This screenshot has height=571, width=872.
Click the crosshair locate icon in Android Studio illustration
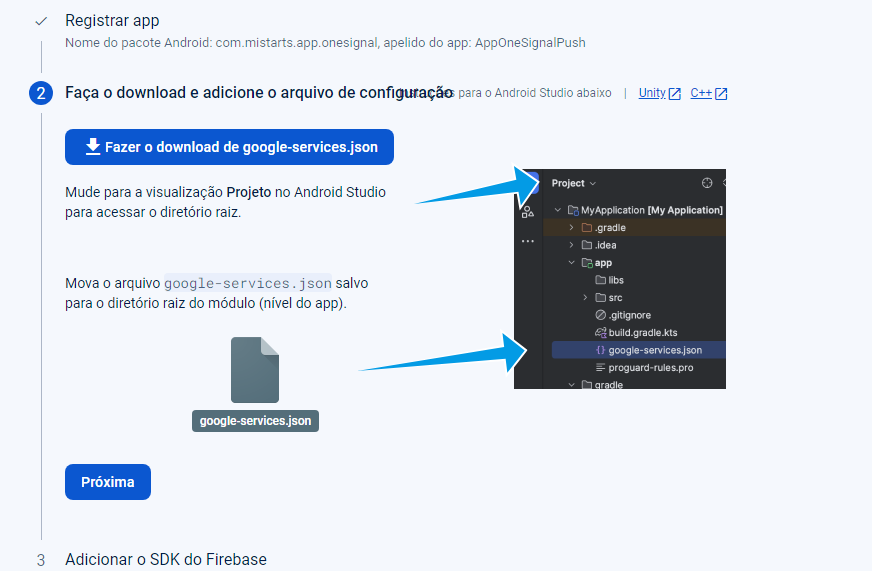(x=707, y=183)
